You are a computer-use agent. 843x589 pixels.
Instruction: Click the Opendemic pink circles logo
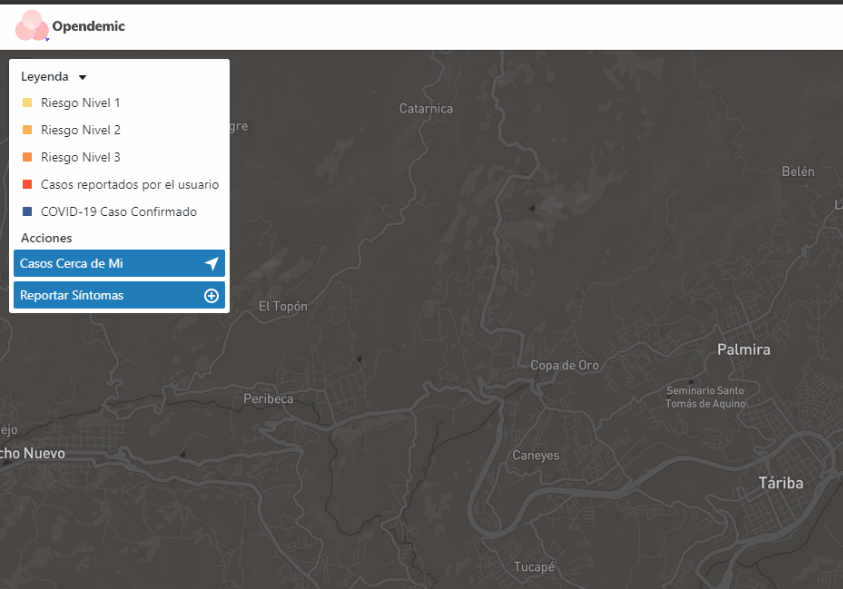pos(31,26)
